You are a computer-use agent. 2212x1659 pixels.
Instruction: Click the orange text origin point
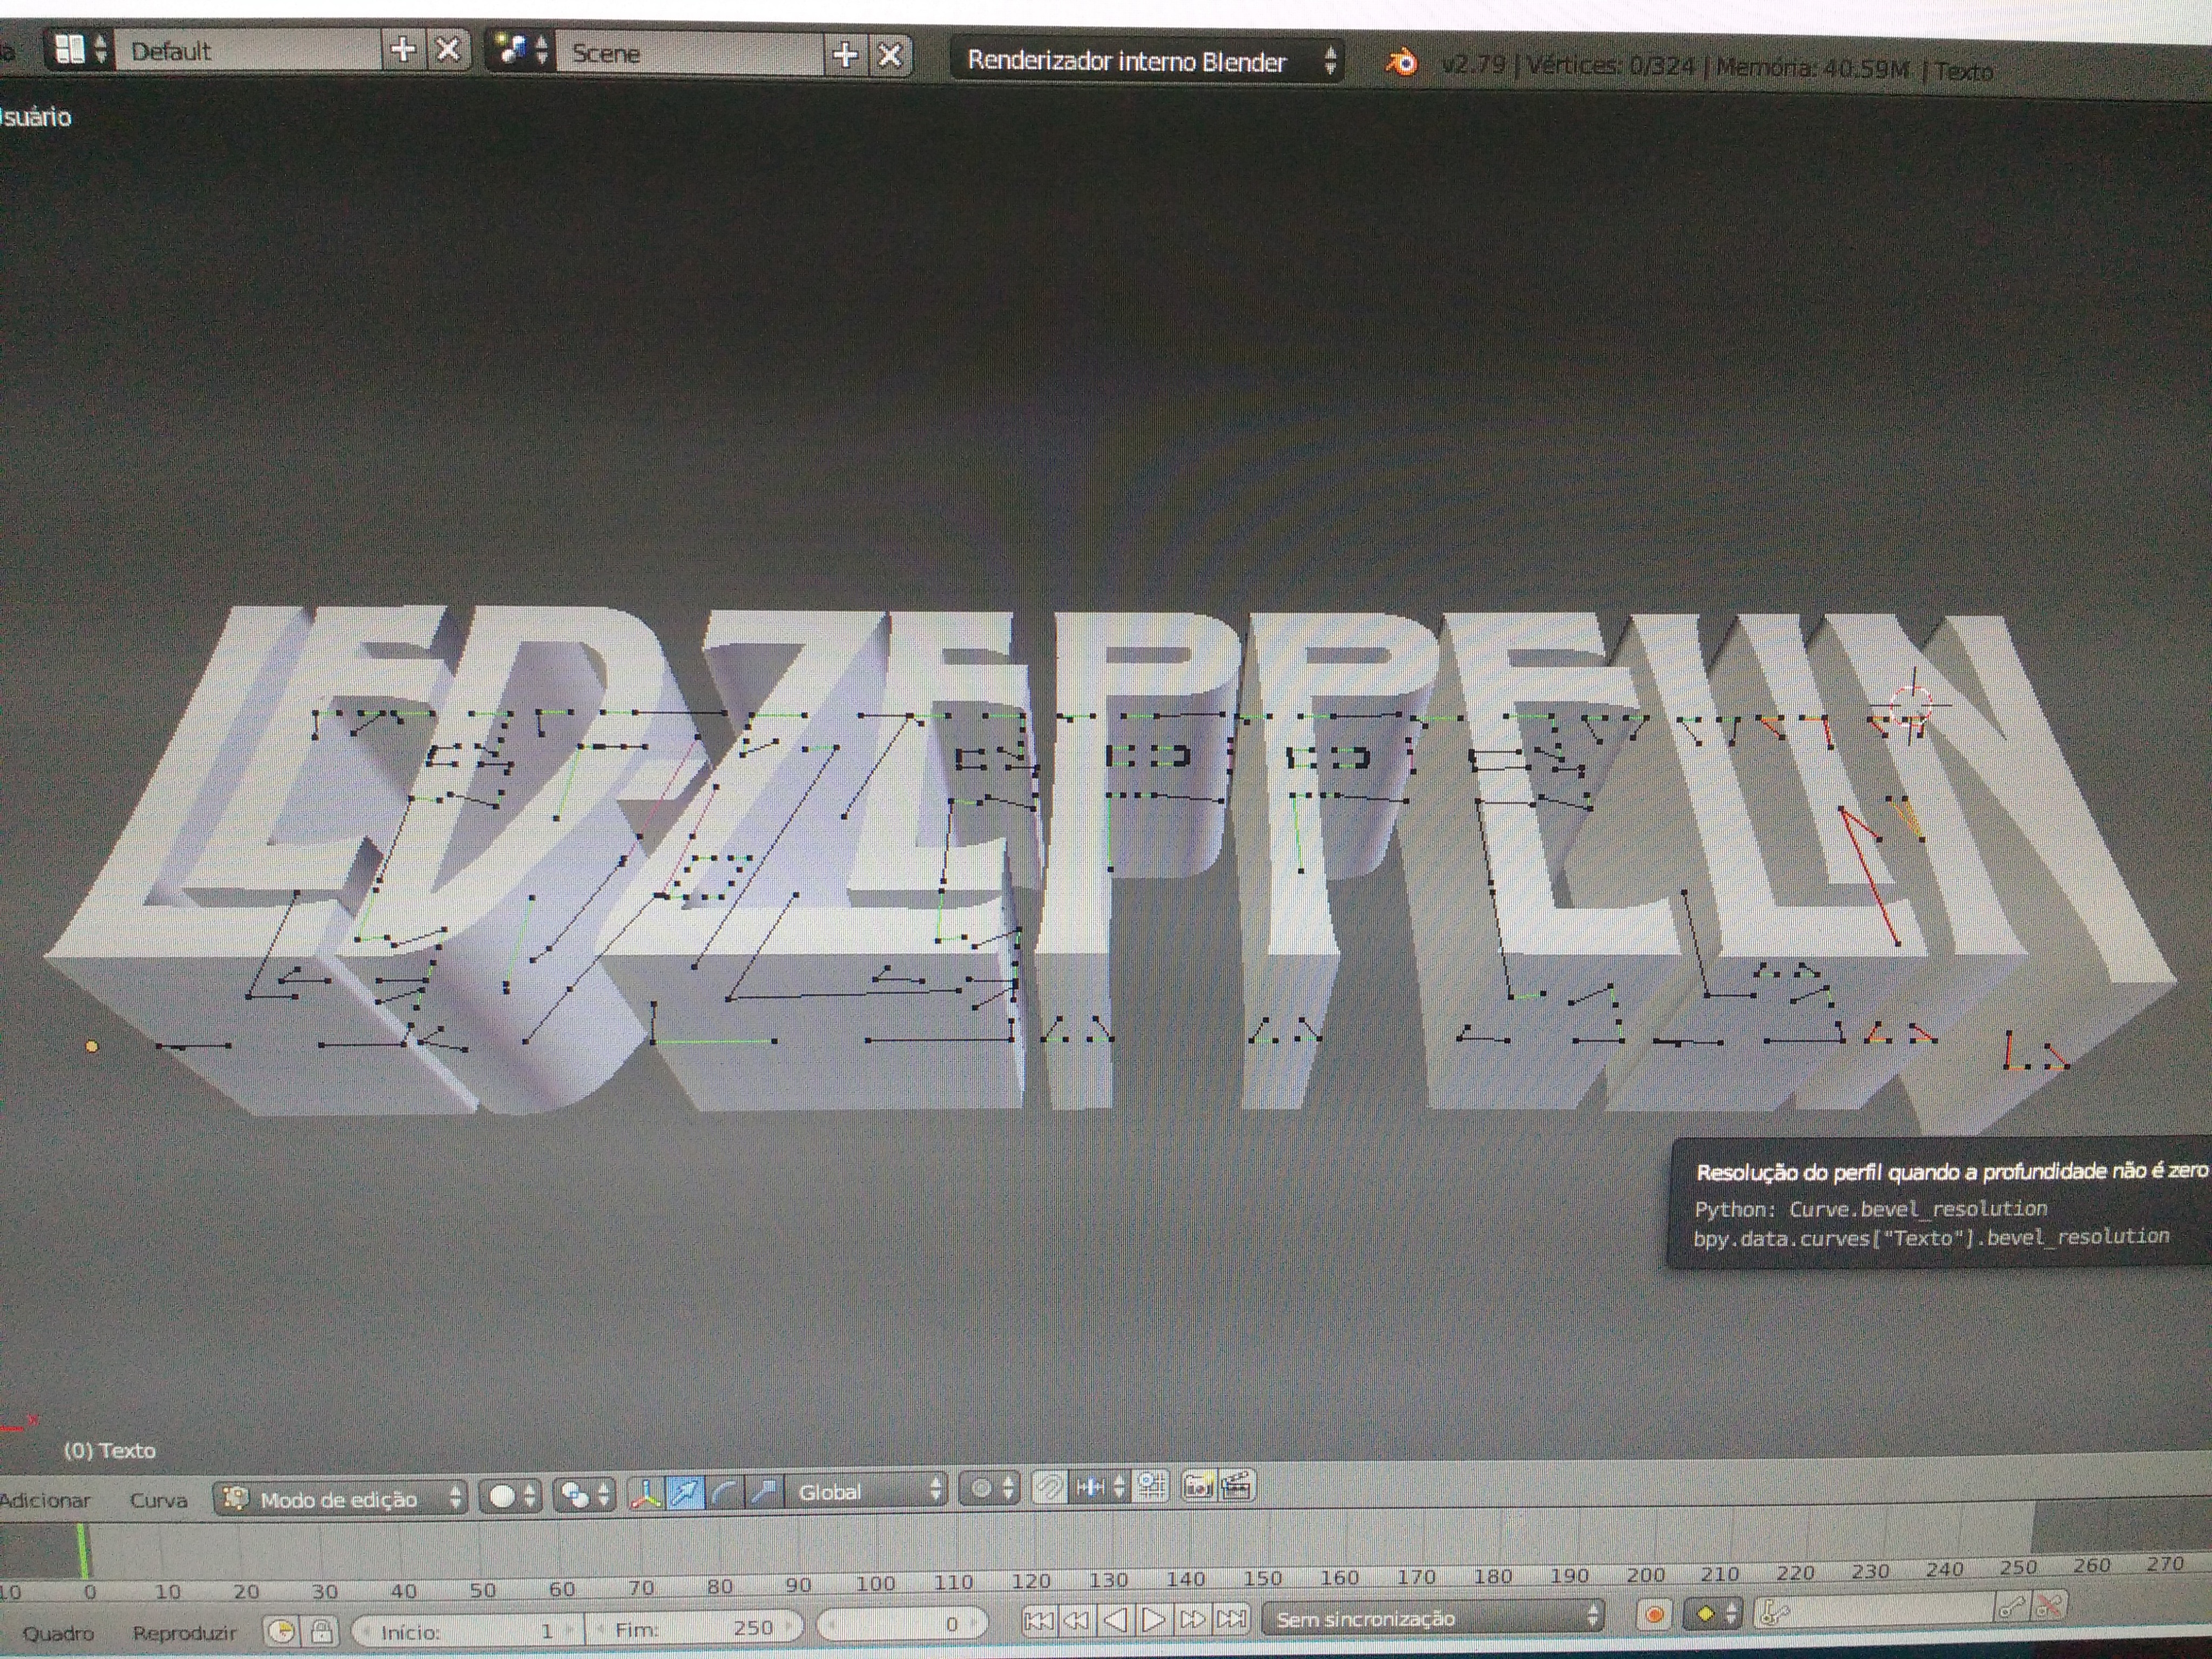point(92,1047)
